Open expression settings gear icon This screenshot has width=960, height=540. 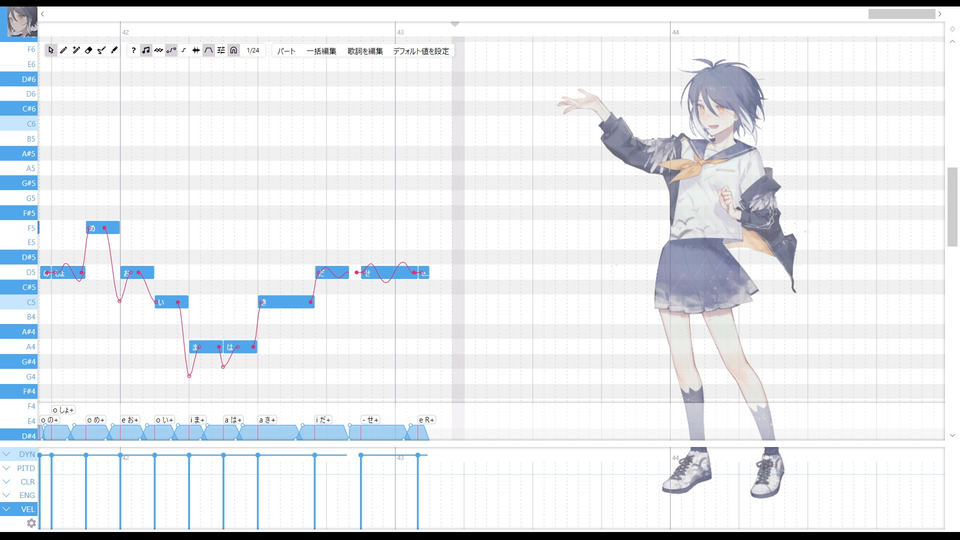[x=31, y=523]
